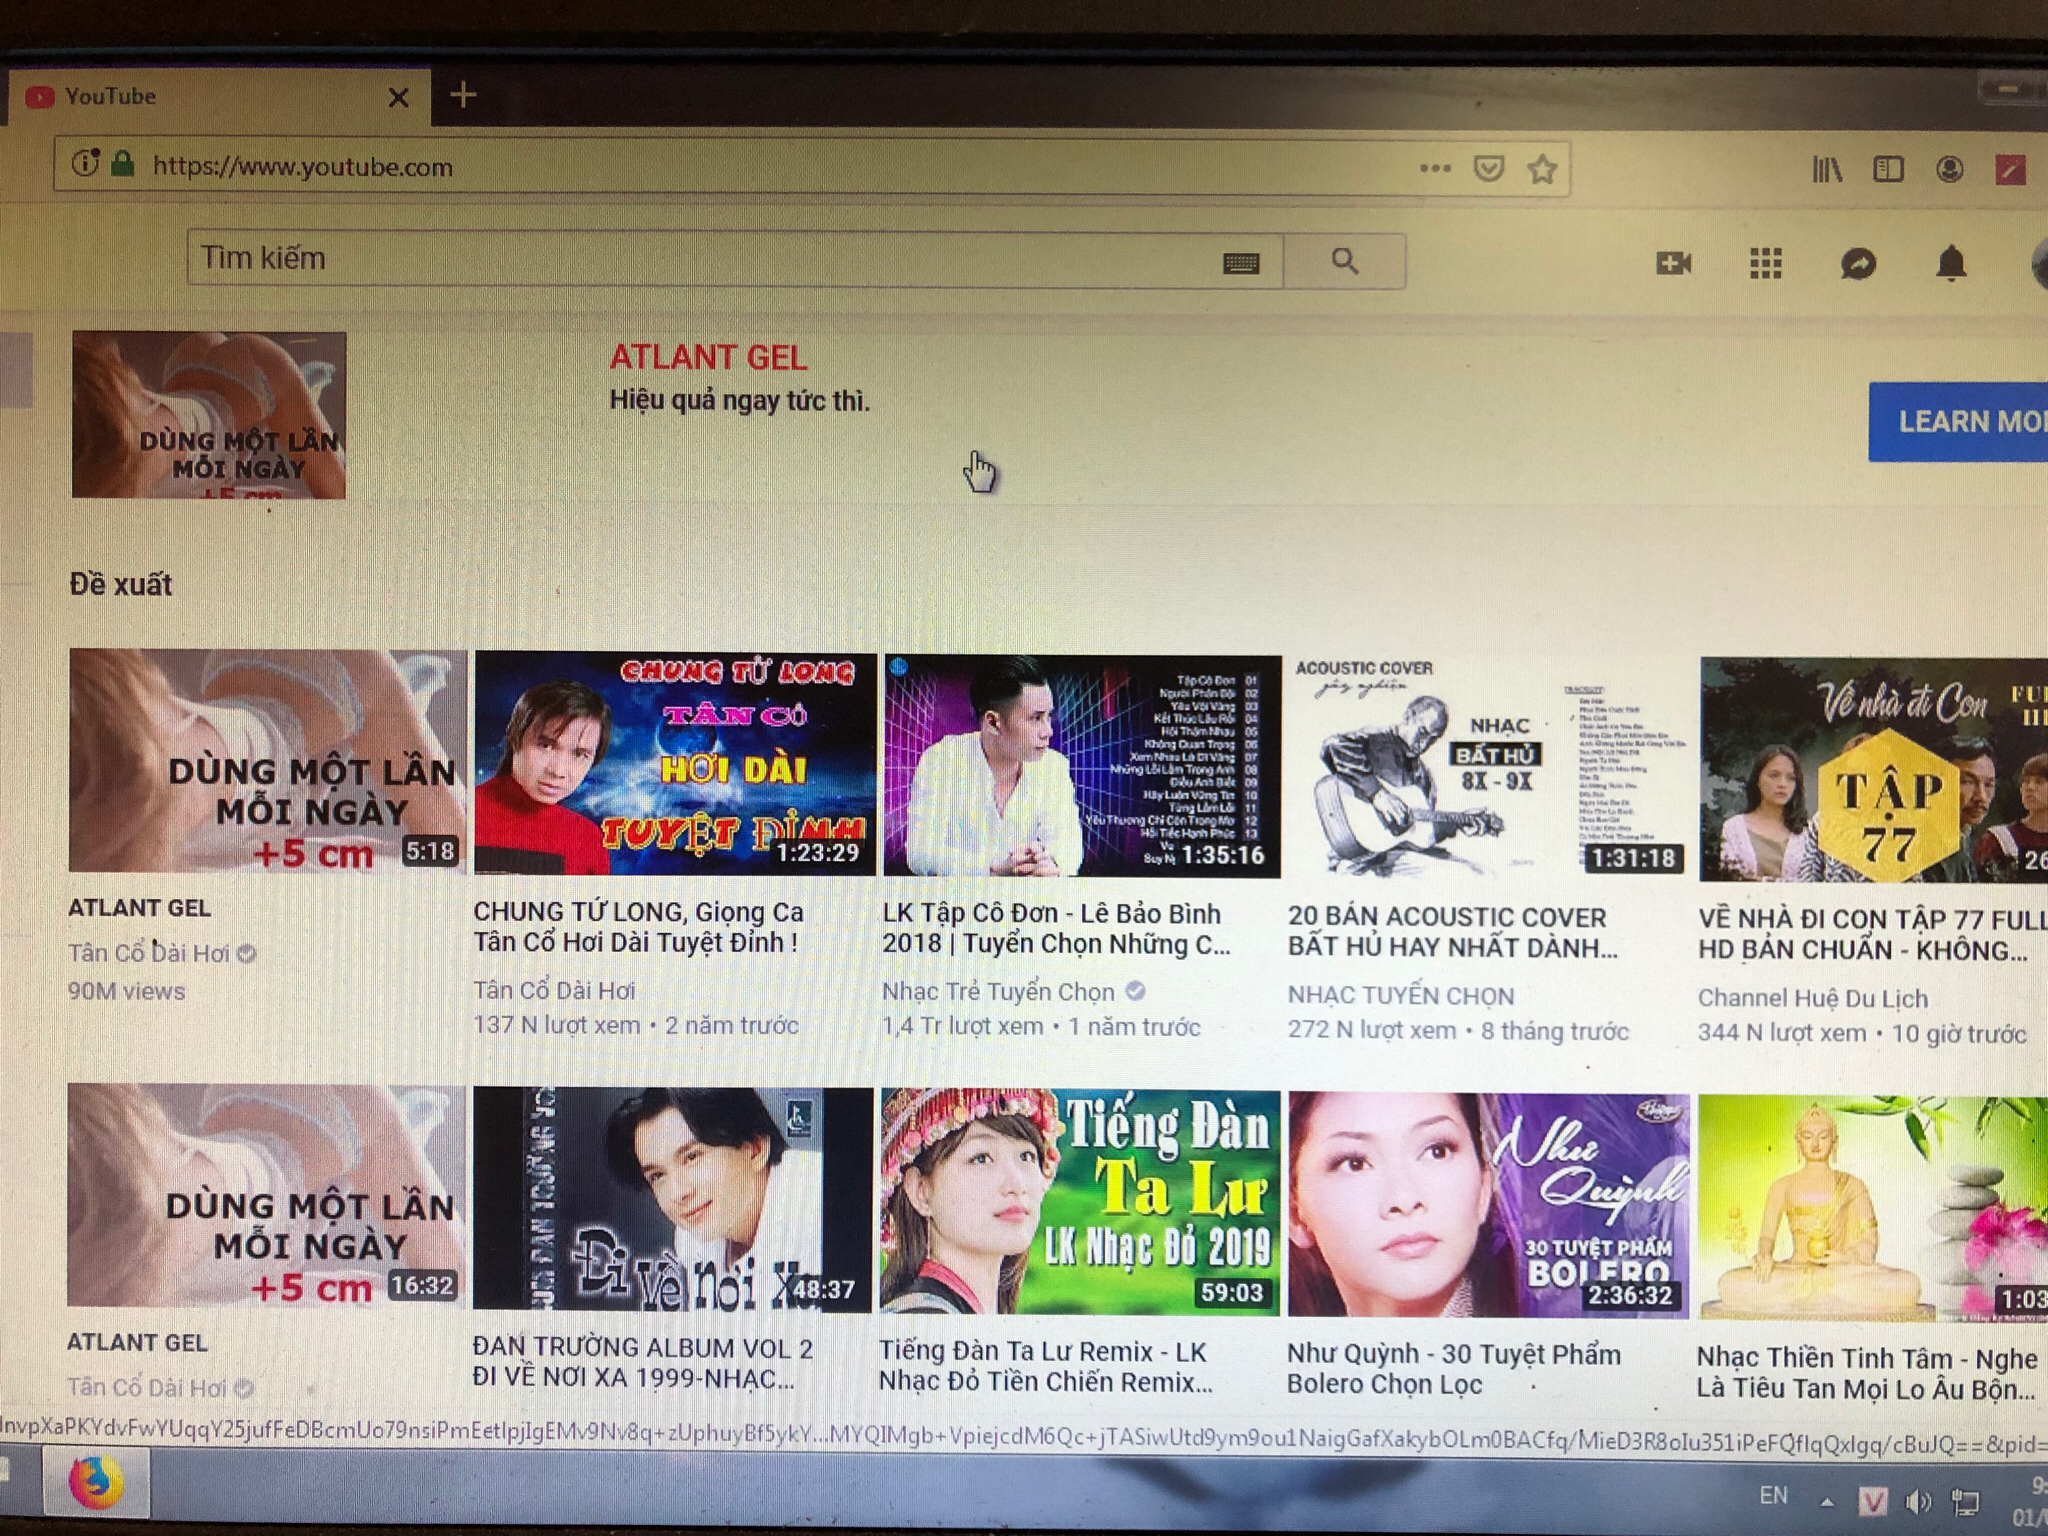2048x1536 pixels.
Task: Bookmark this page with the star icon
Action: (1542, 169)
